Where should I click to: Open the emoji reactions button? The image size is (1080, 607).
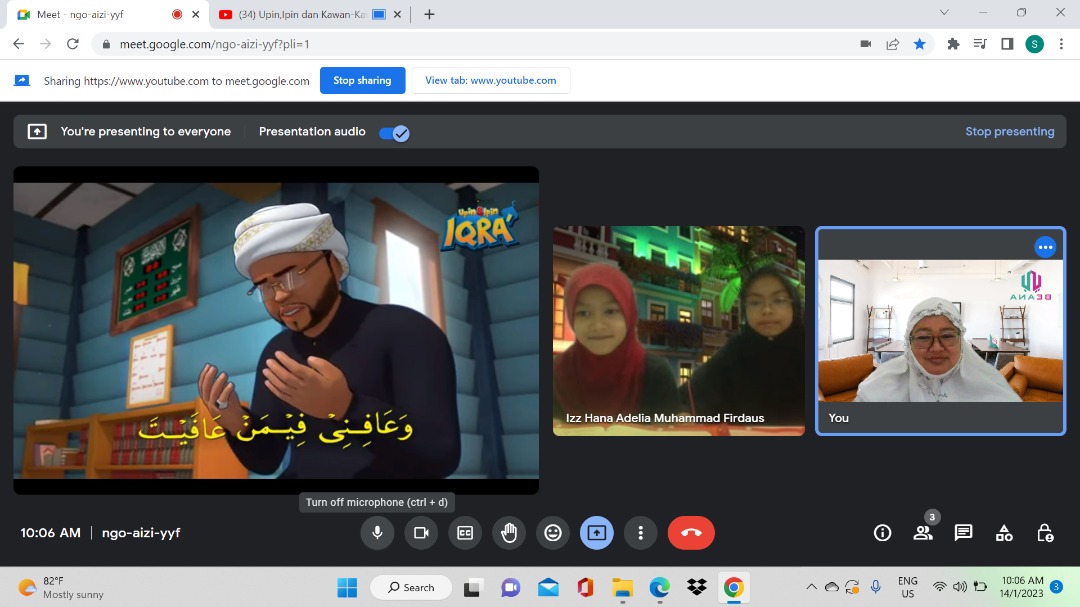pos(553,533)
